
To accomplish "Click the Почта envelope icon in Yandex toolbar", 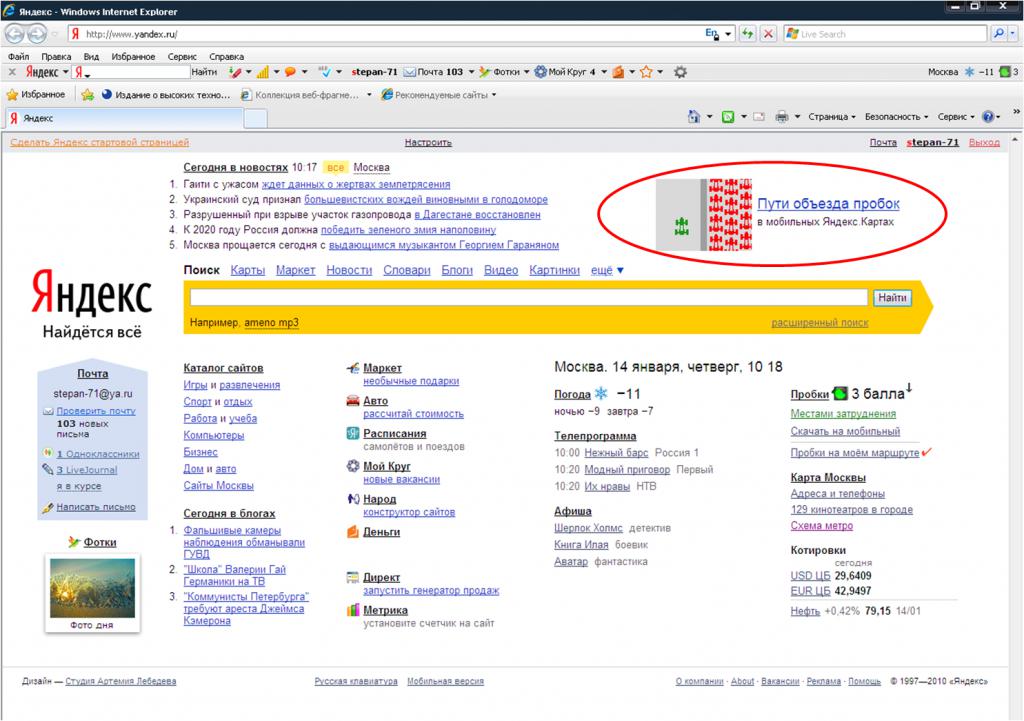I will click(409, 72).
